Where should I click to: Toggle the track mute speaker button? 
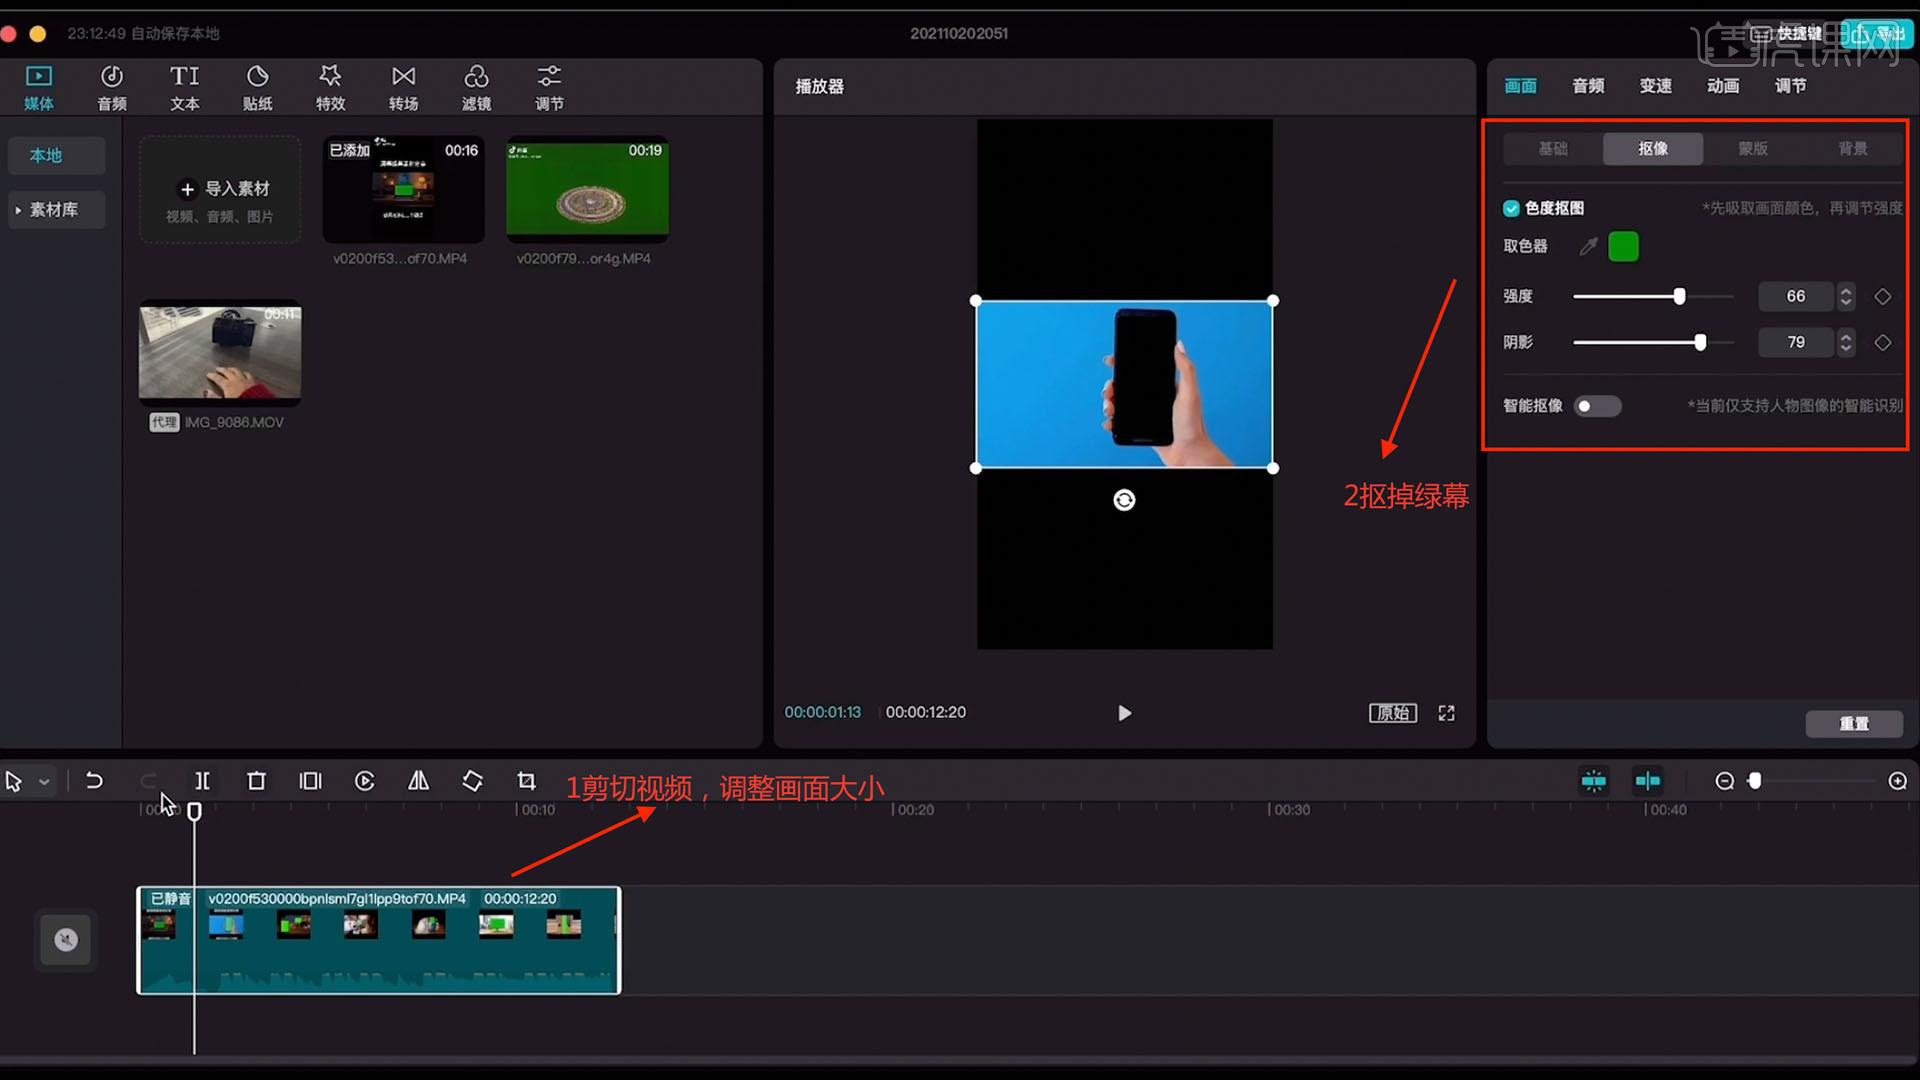click(x=66, y=940)
